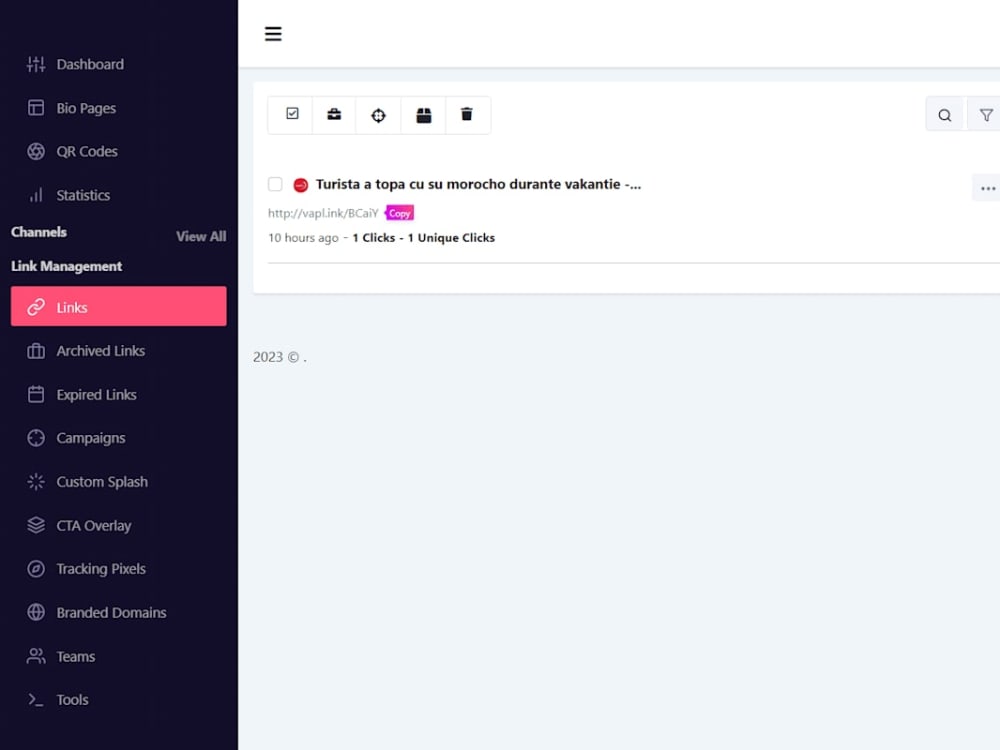Select the Tracking Pixels icon
The height and width of the screenshot is (750, 1000).
[35, 569]
